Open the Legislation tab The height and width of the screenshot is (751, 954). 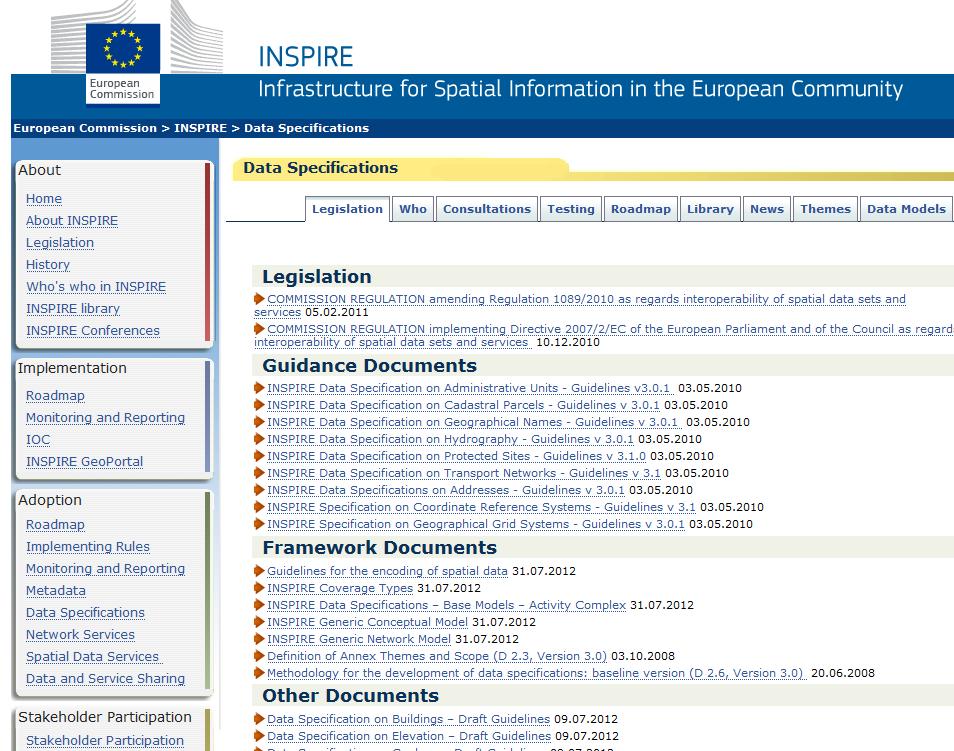(x=347, y=209)
